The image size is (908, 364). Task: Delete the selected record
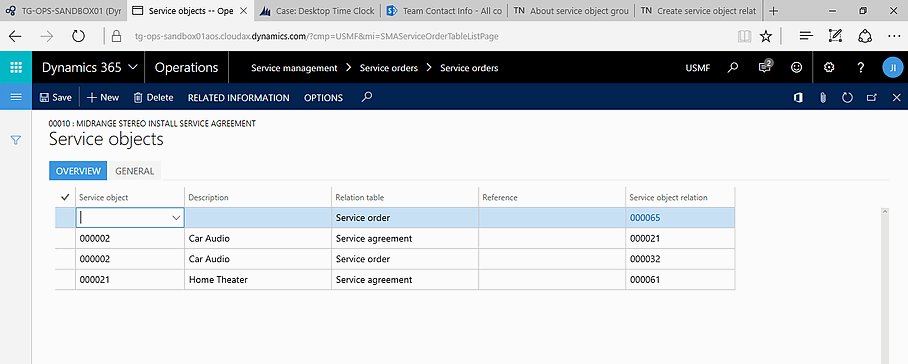pos(153,97)
